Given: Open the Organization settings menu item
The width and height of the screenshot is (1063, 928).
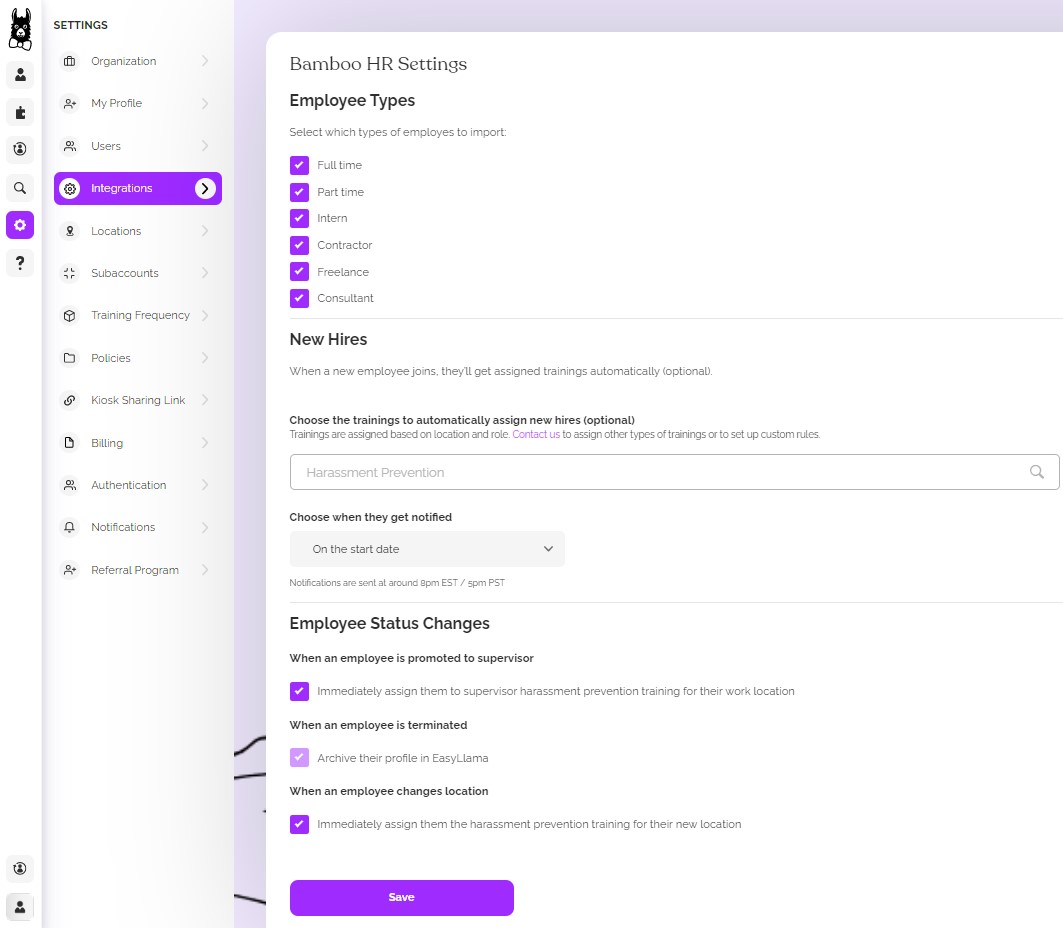Looking at the screenshot, I should [138, 61].
